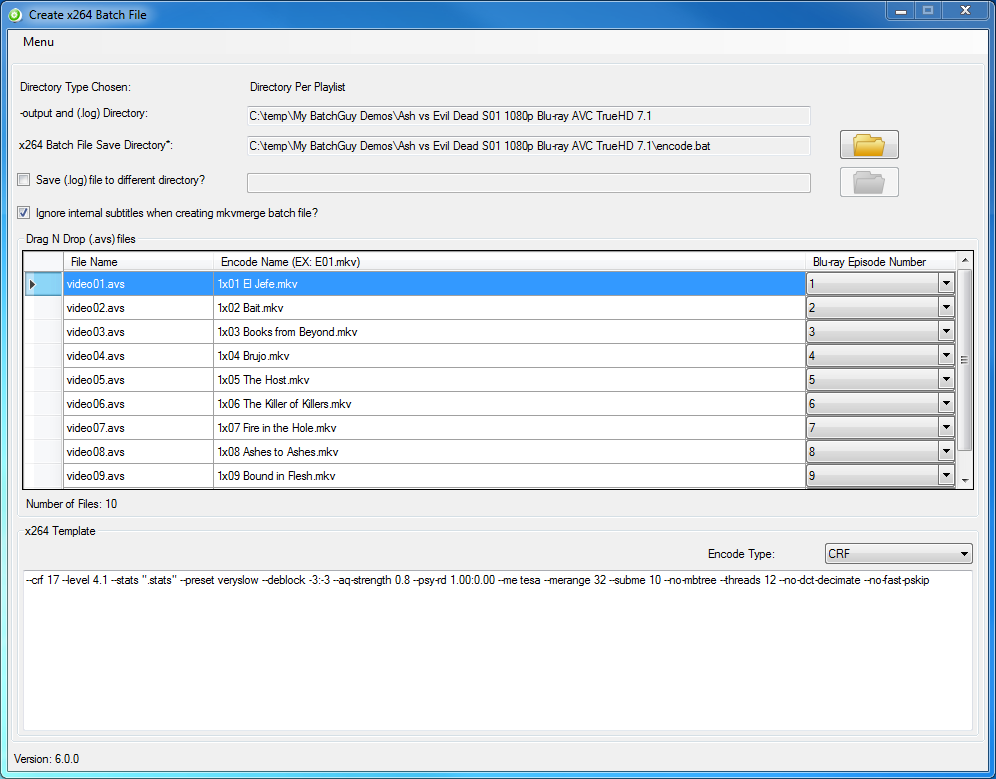Click the 'Version: 6.0.0' status text
Screen dimensions: 996x779
click(46, 759)
